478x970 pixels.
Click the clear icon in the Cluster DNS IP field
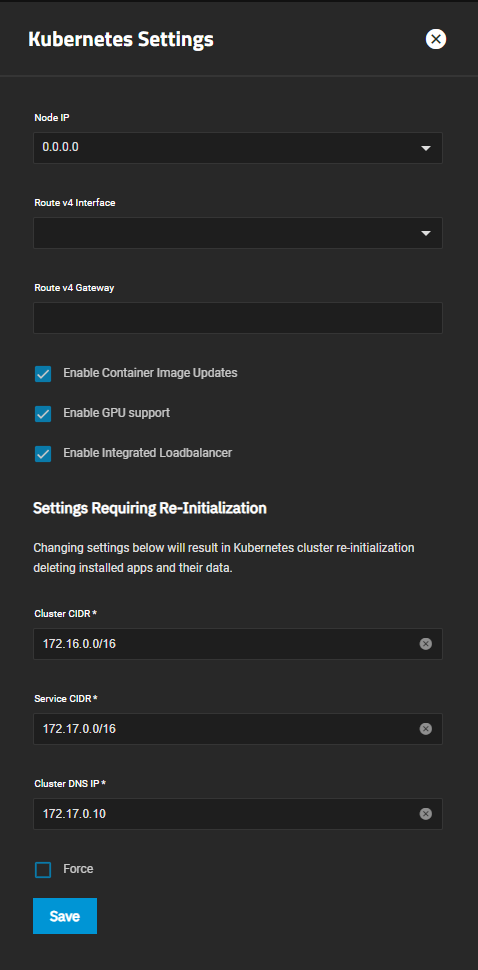(x=425, y=813)
